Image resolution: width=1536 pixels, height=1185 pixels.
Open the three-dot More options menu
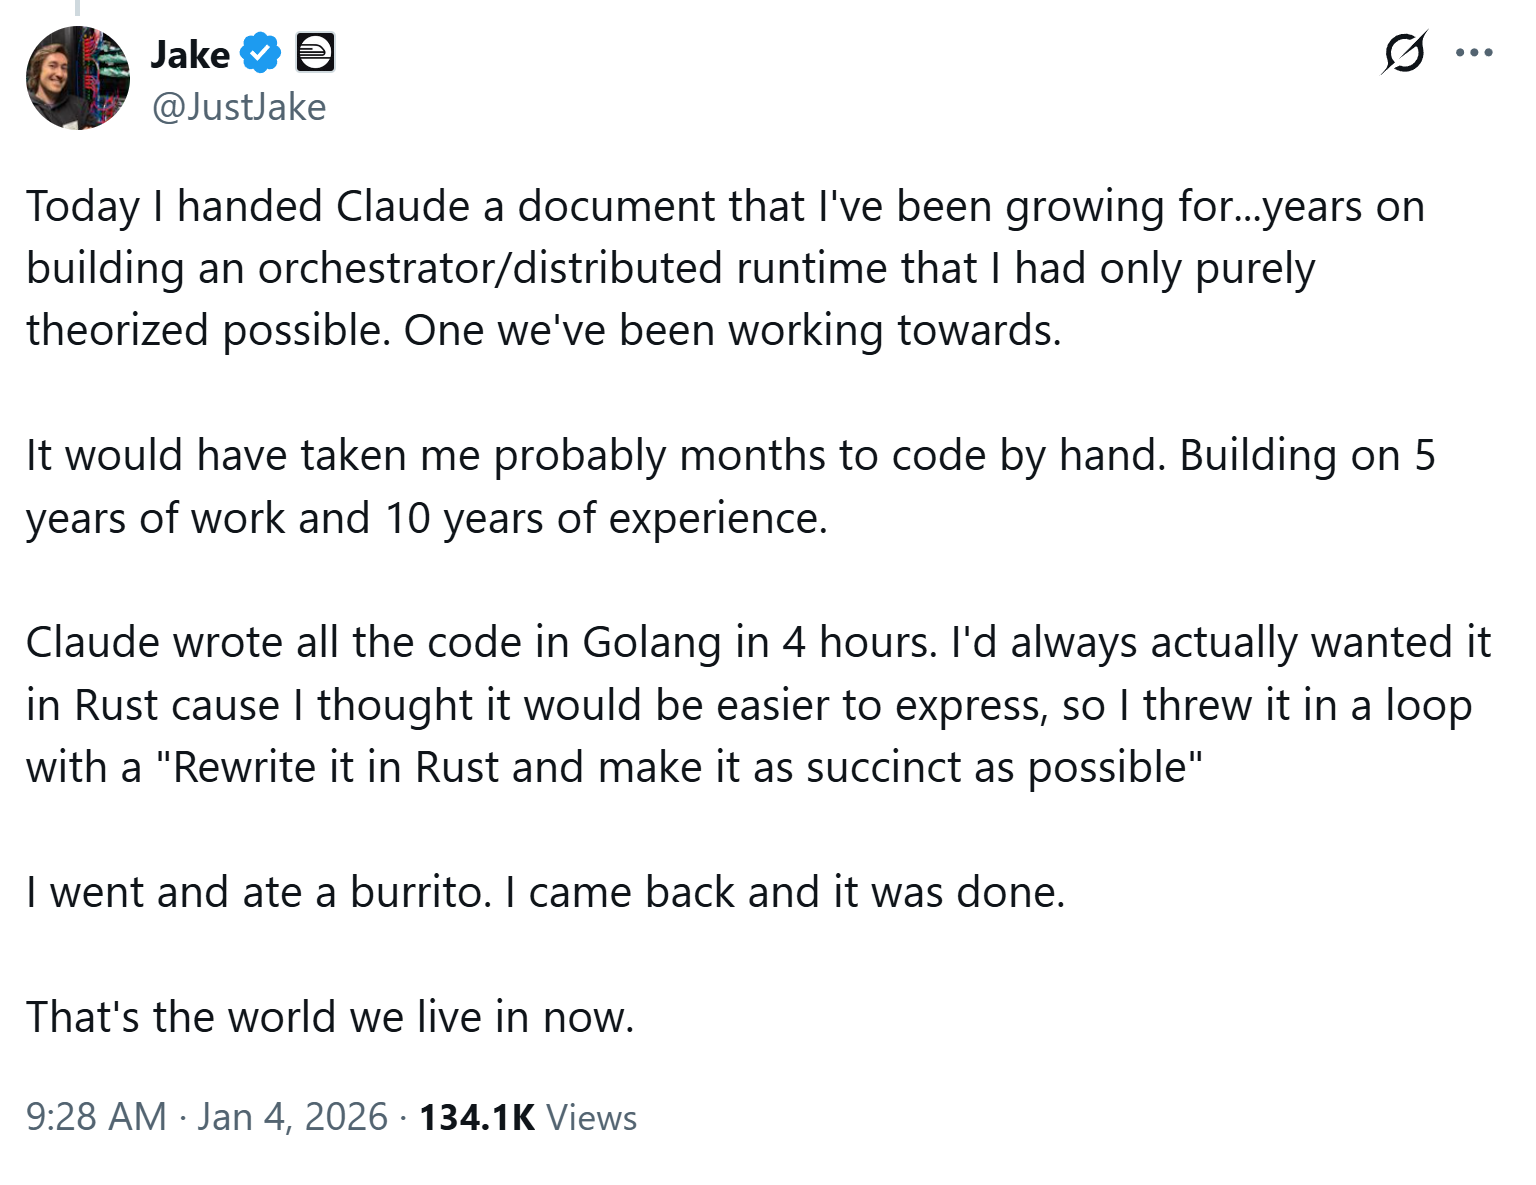tap(1474, 53)
